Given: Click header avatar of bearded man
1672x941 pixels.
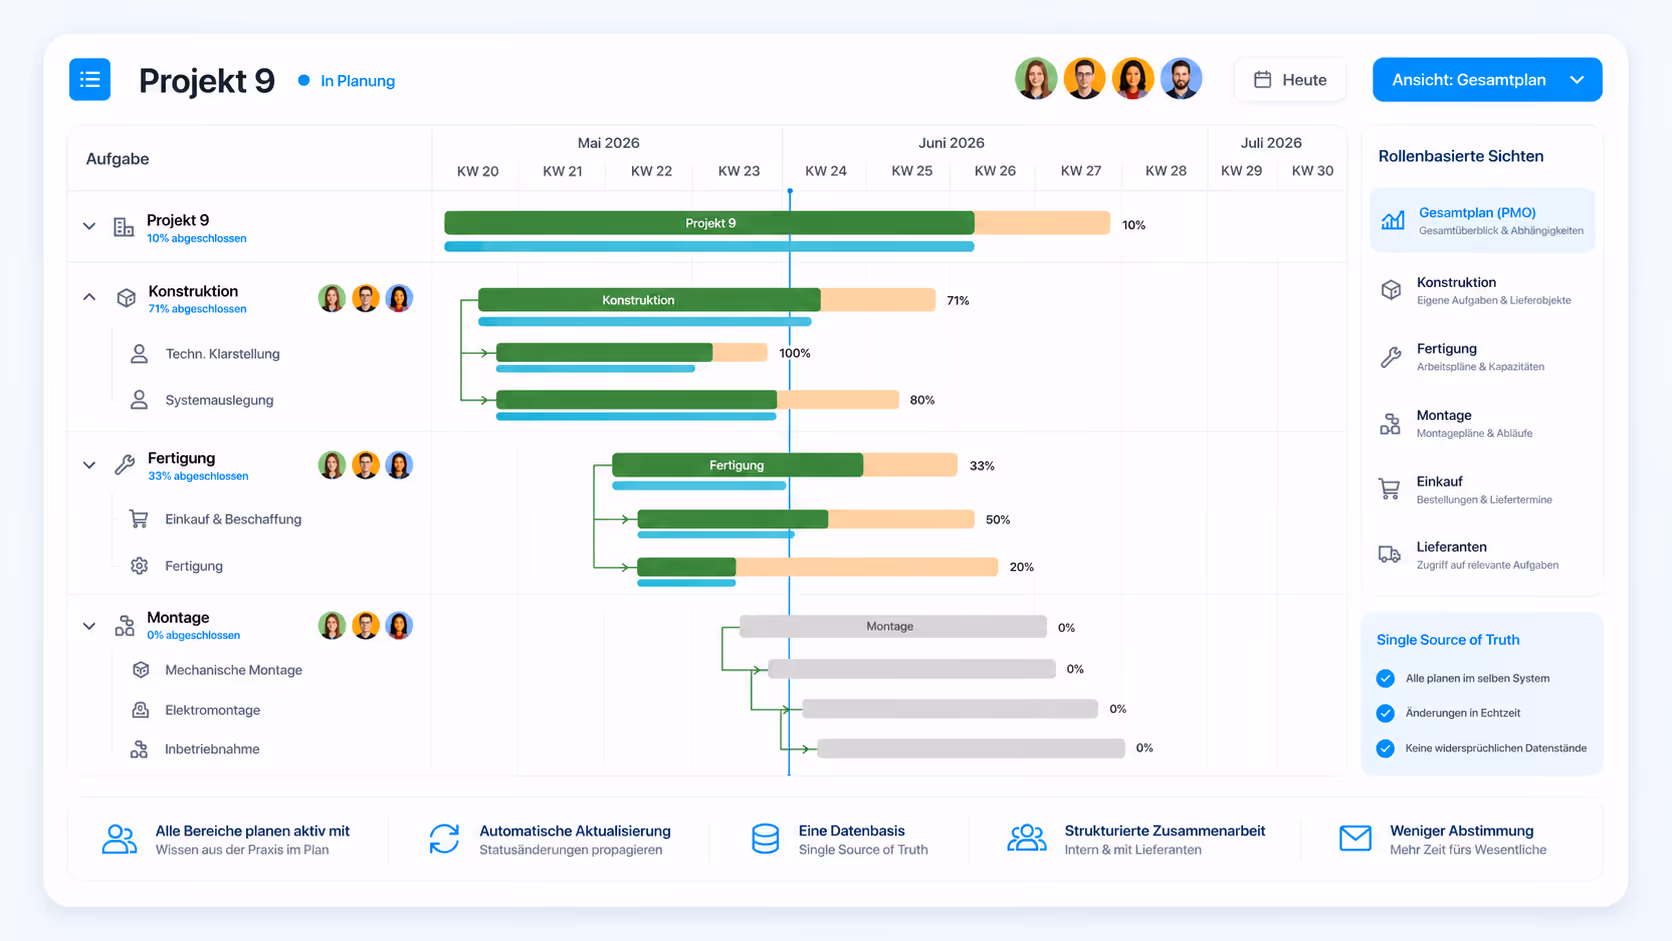Looking at the screenshot, I should coord(1181,78).
